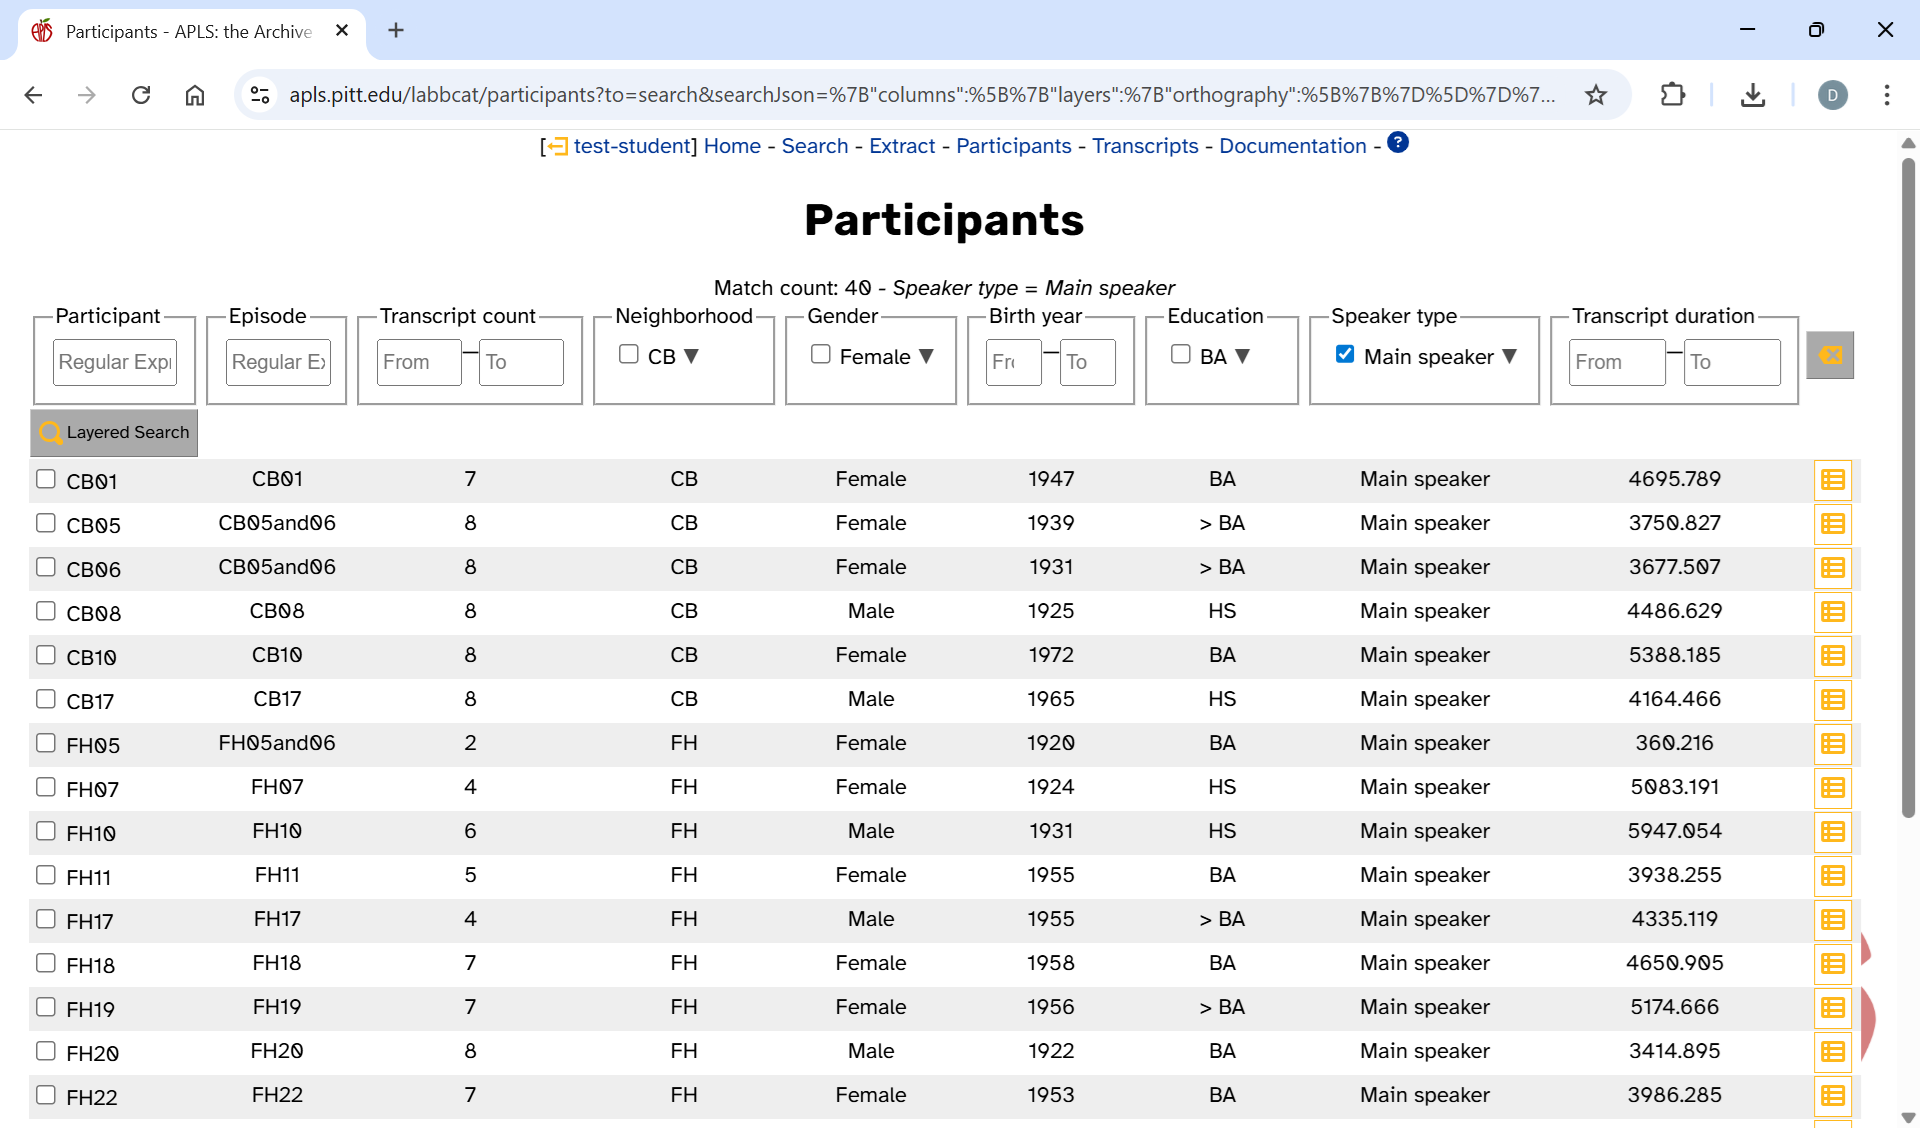
Task: Enable the Female gender filter checkbox
Action: click(x=821, y=354)
